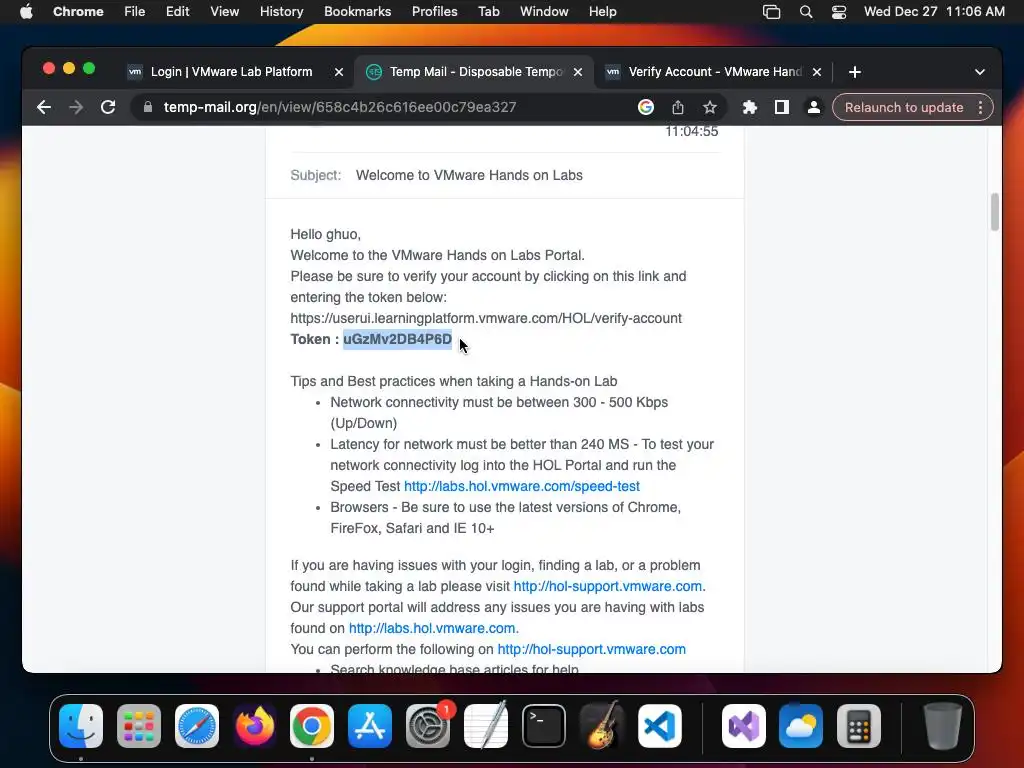Screen dimensions: 1024x768
Task: Open the Apple menu
Action: tap(26, 12)
